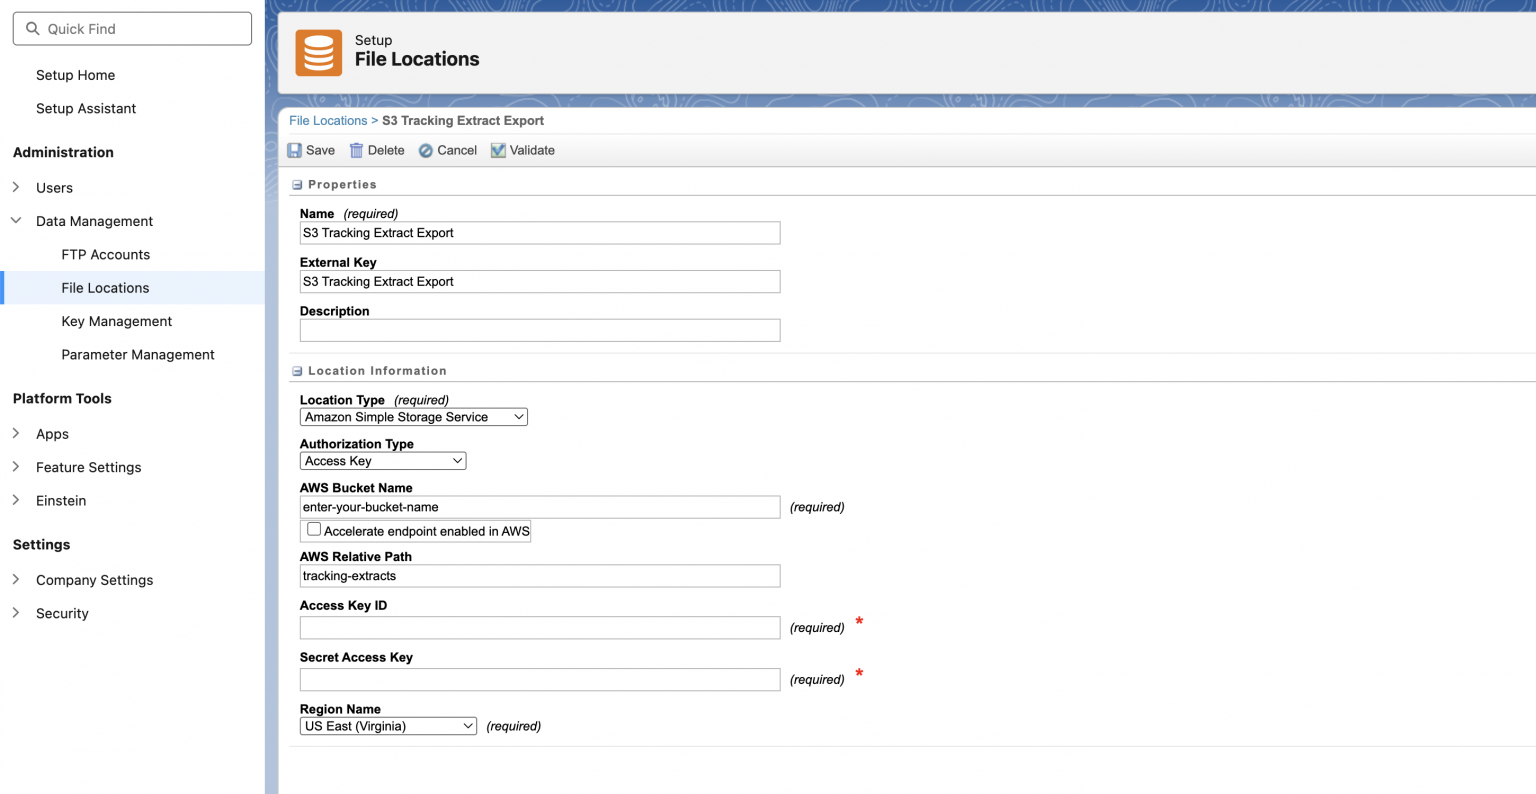Viewport: 1536px width, 794px height.
Task: Click the Cancel circle icon
Action: [426, 150]
